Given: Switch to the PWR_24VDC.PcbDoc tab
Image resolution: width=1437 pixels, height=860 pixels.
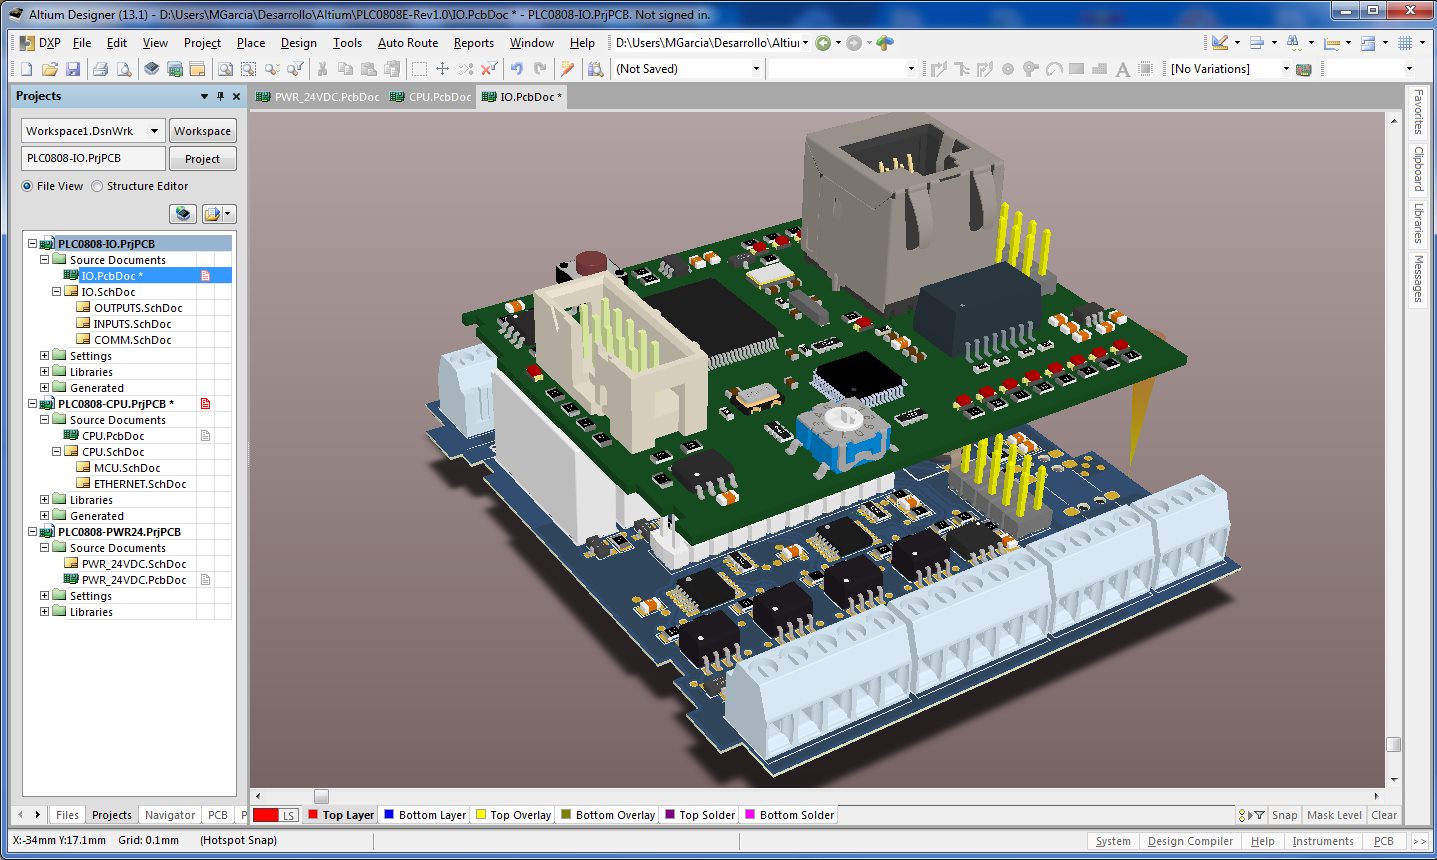Looking at the screenshot, I should pyautogui.click(x=317, y=97).
